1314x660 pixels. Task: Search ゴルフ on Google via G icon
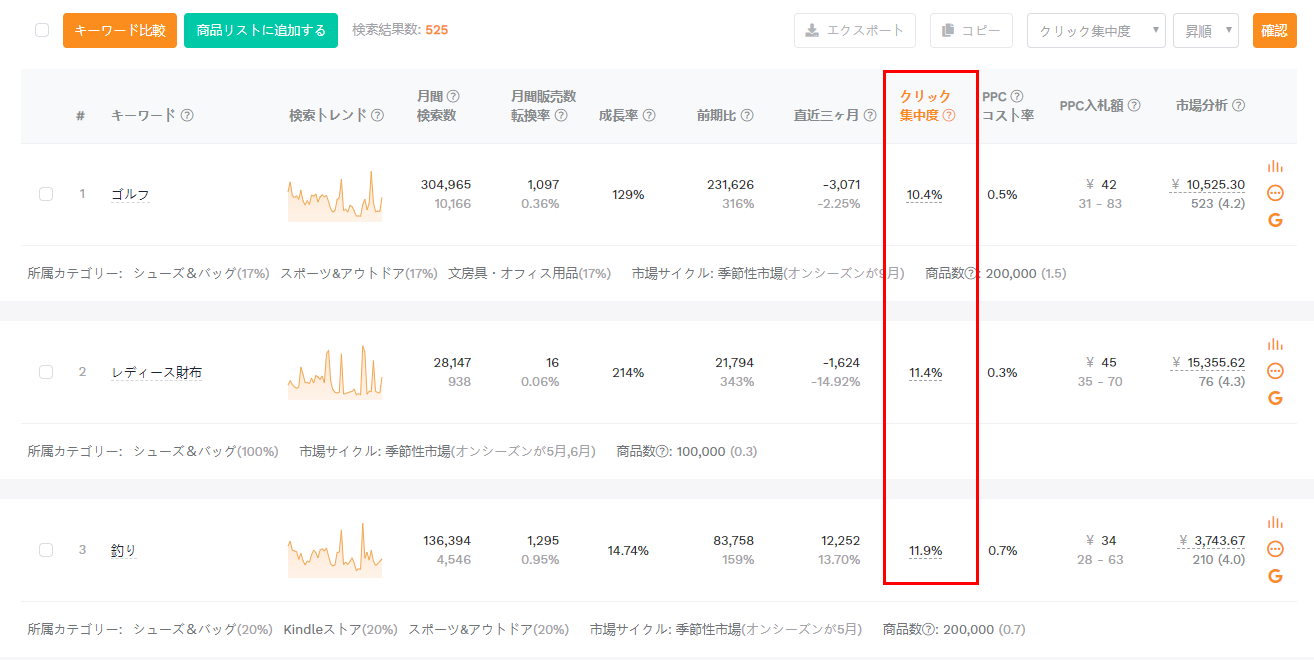click(1275, 220)
